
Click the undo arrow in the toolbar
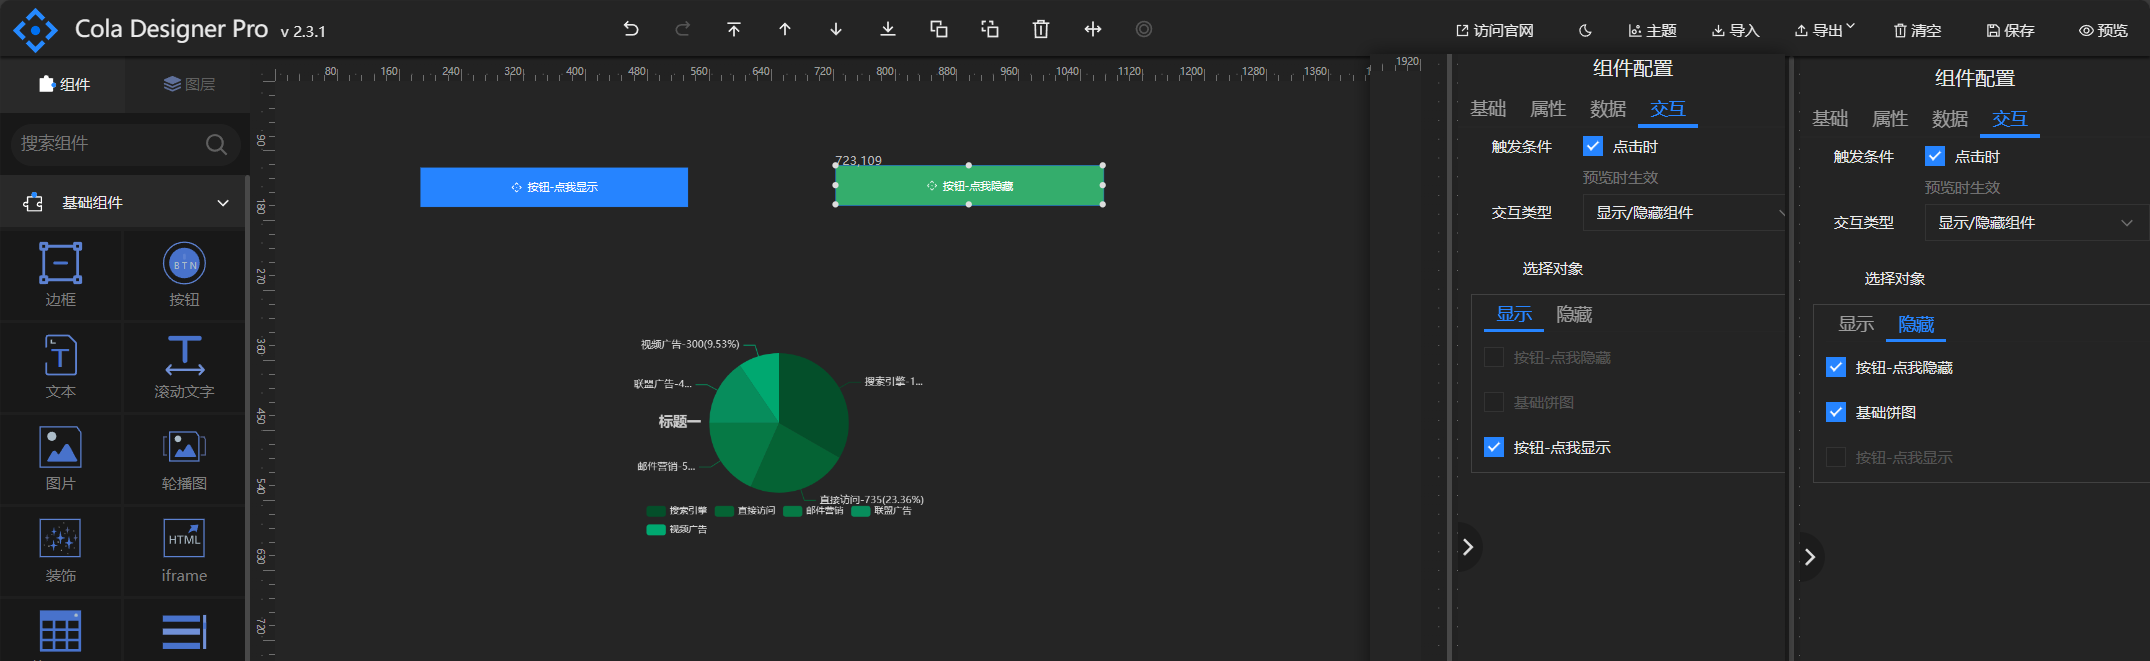tap(631, 29)
